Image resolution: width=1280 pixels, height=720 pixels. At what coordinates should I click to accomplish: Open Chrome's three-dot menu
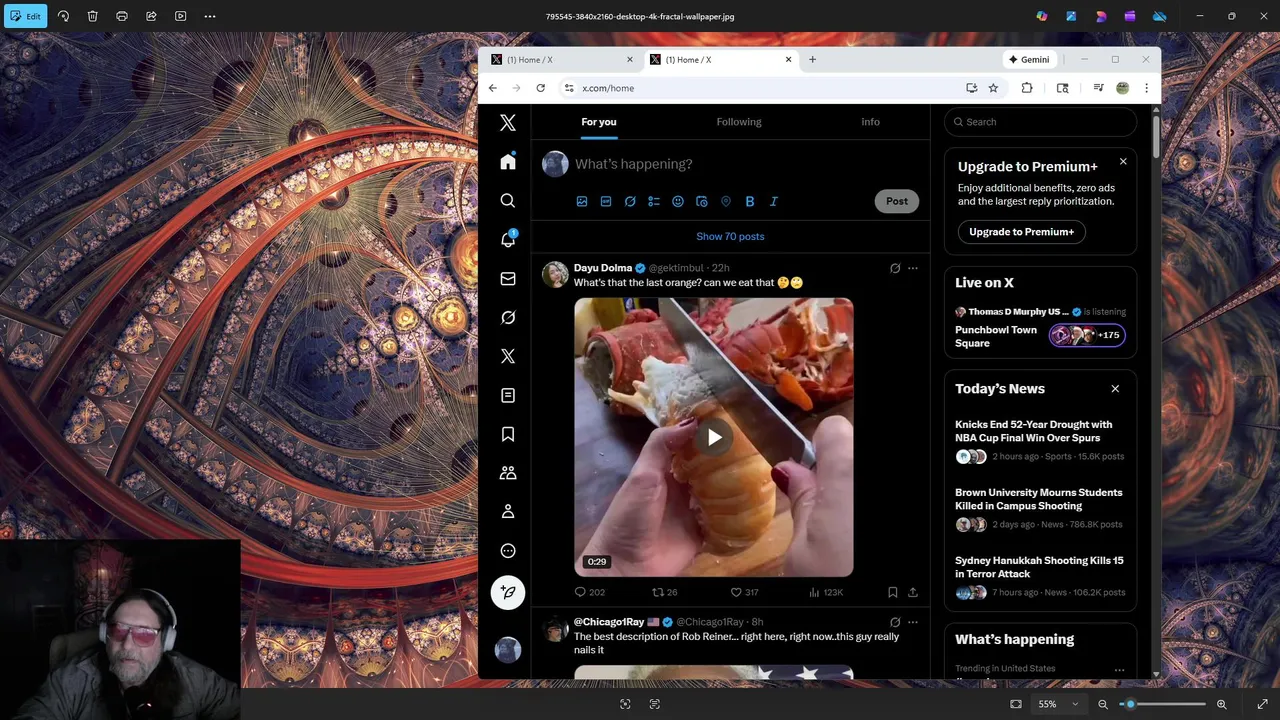tap(1146, 88)
